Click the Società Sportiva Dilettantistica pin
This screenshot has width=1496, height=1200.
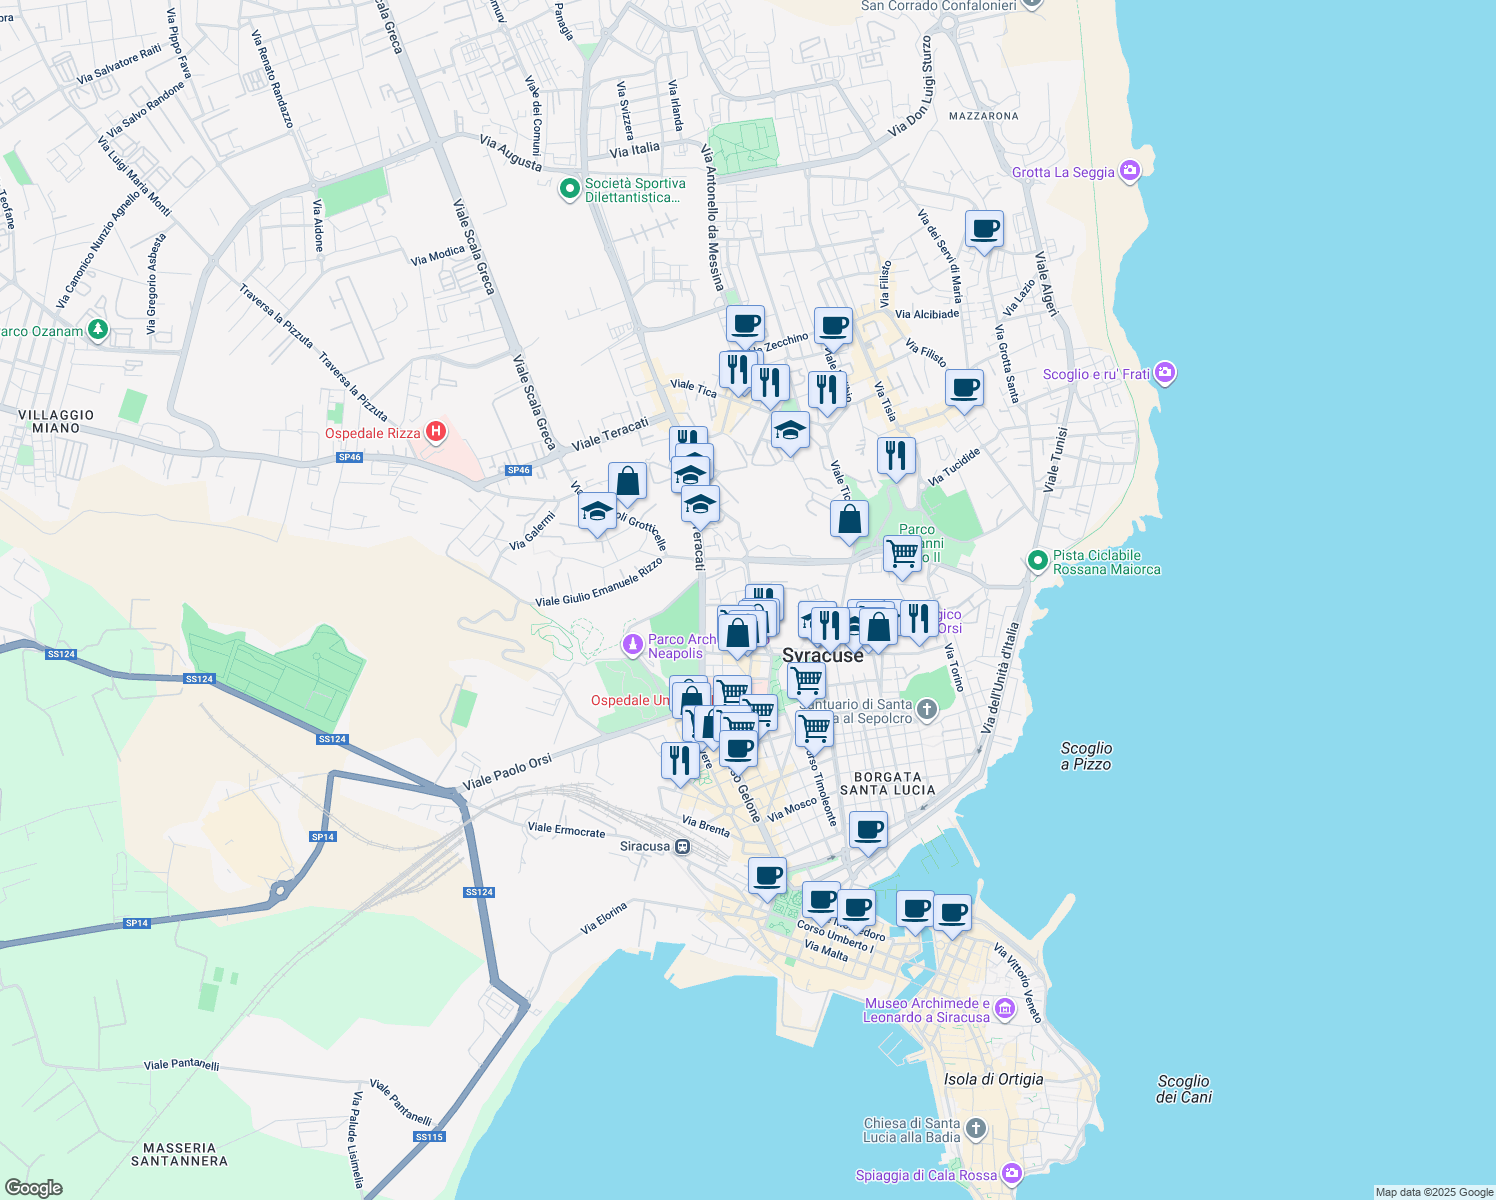[570, 188]
